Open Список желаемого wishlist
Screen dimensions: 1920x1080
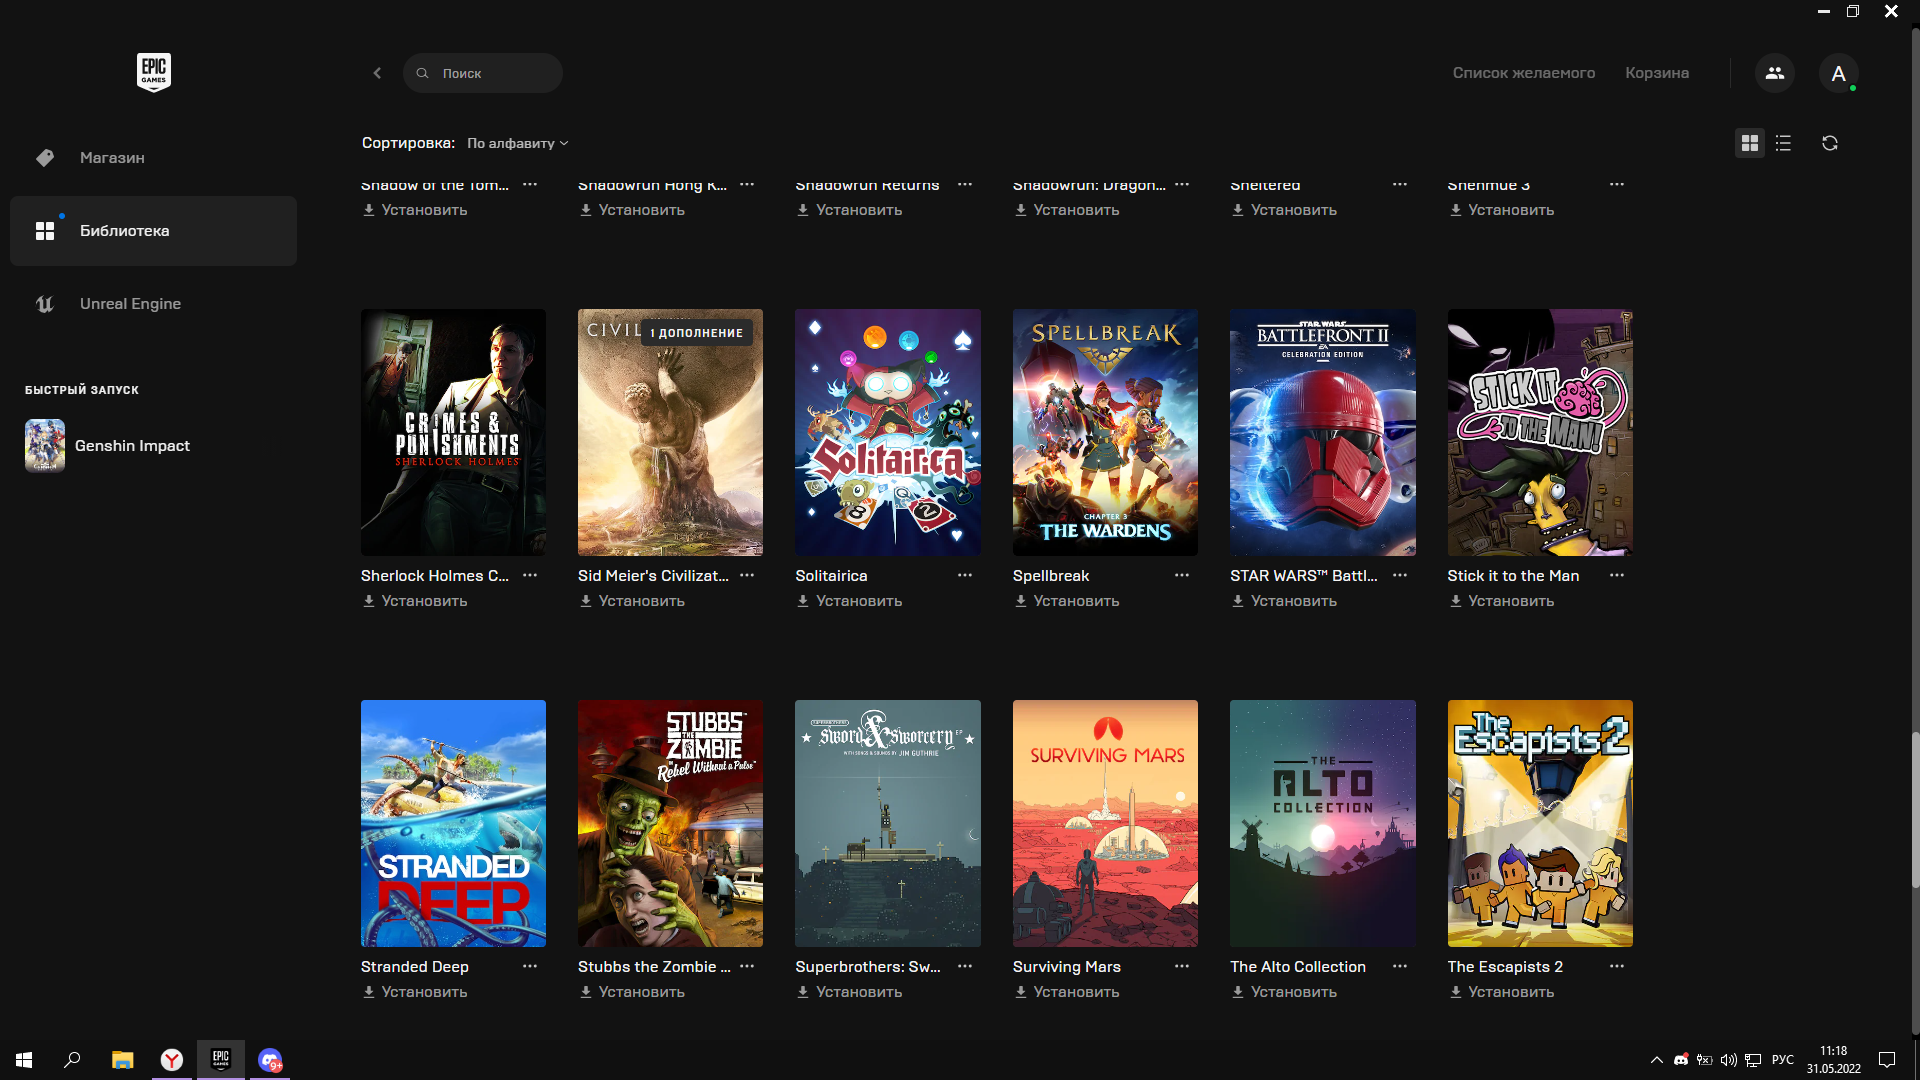coord(1523,73)
